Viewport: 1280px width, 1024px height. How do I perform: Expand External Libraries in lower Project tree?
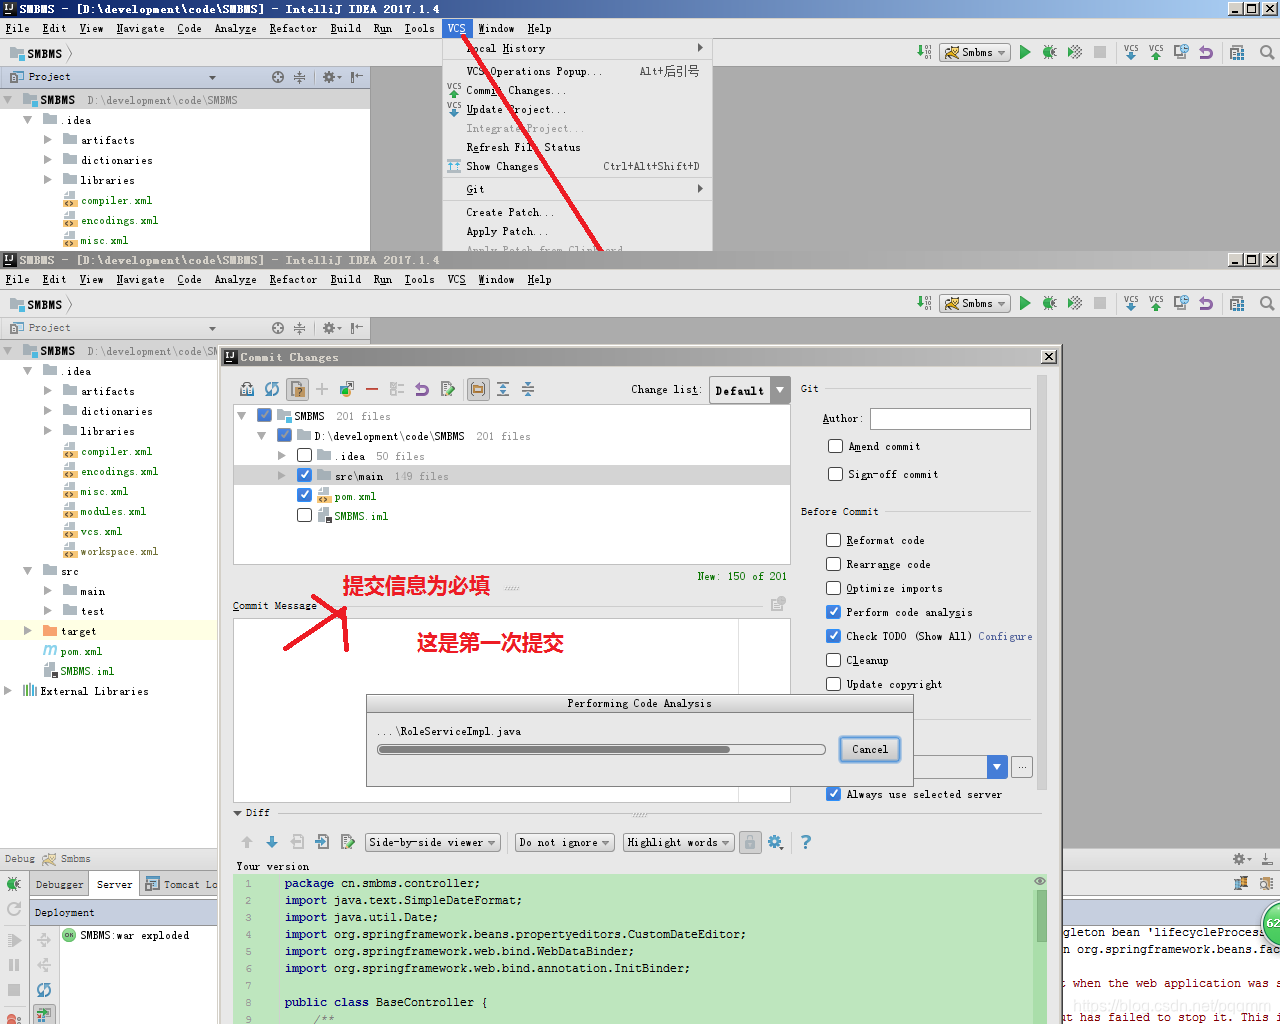tap(8, 691)
